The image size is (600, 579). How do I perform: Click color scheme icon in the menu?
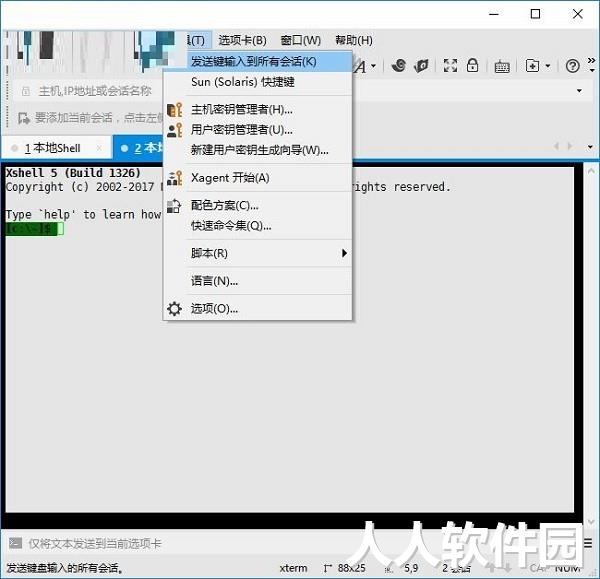coord(174,206)
